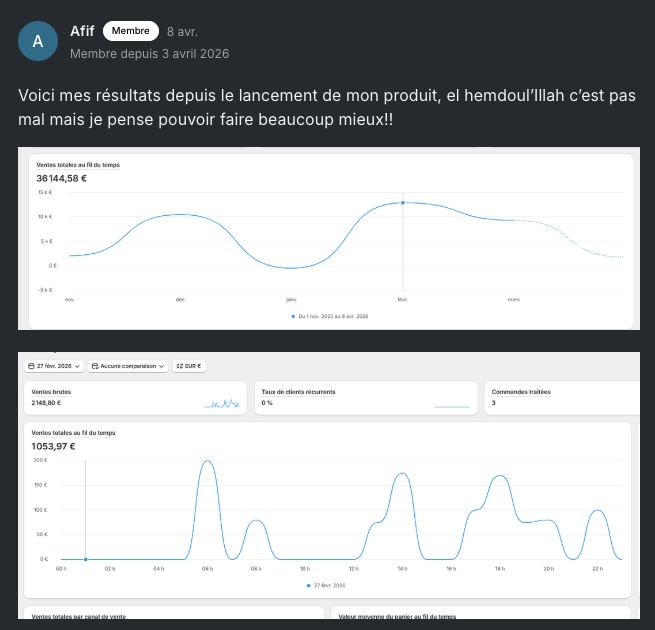Viewport: 655px width, 630px height.
Task: Click the Commandes traitées card title
Action: (x=521, y=392)
